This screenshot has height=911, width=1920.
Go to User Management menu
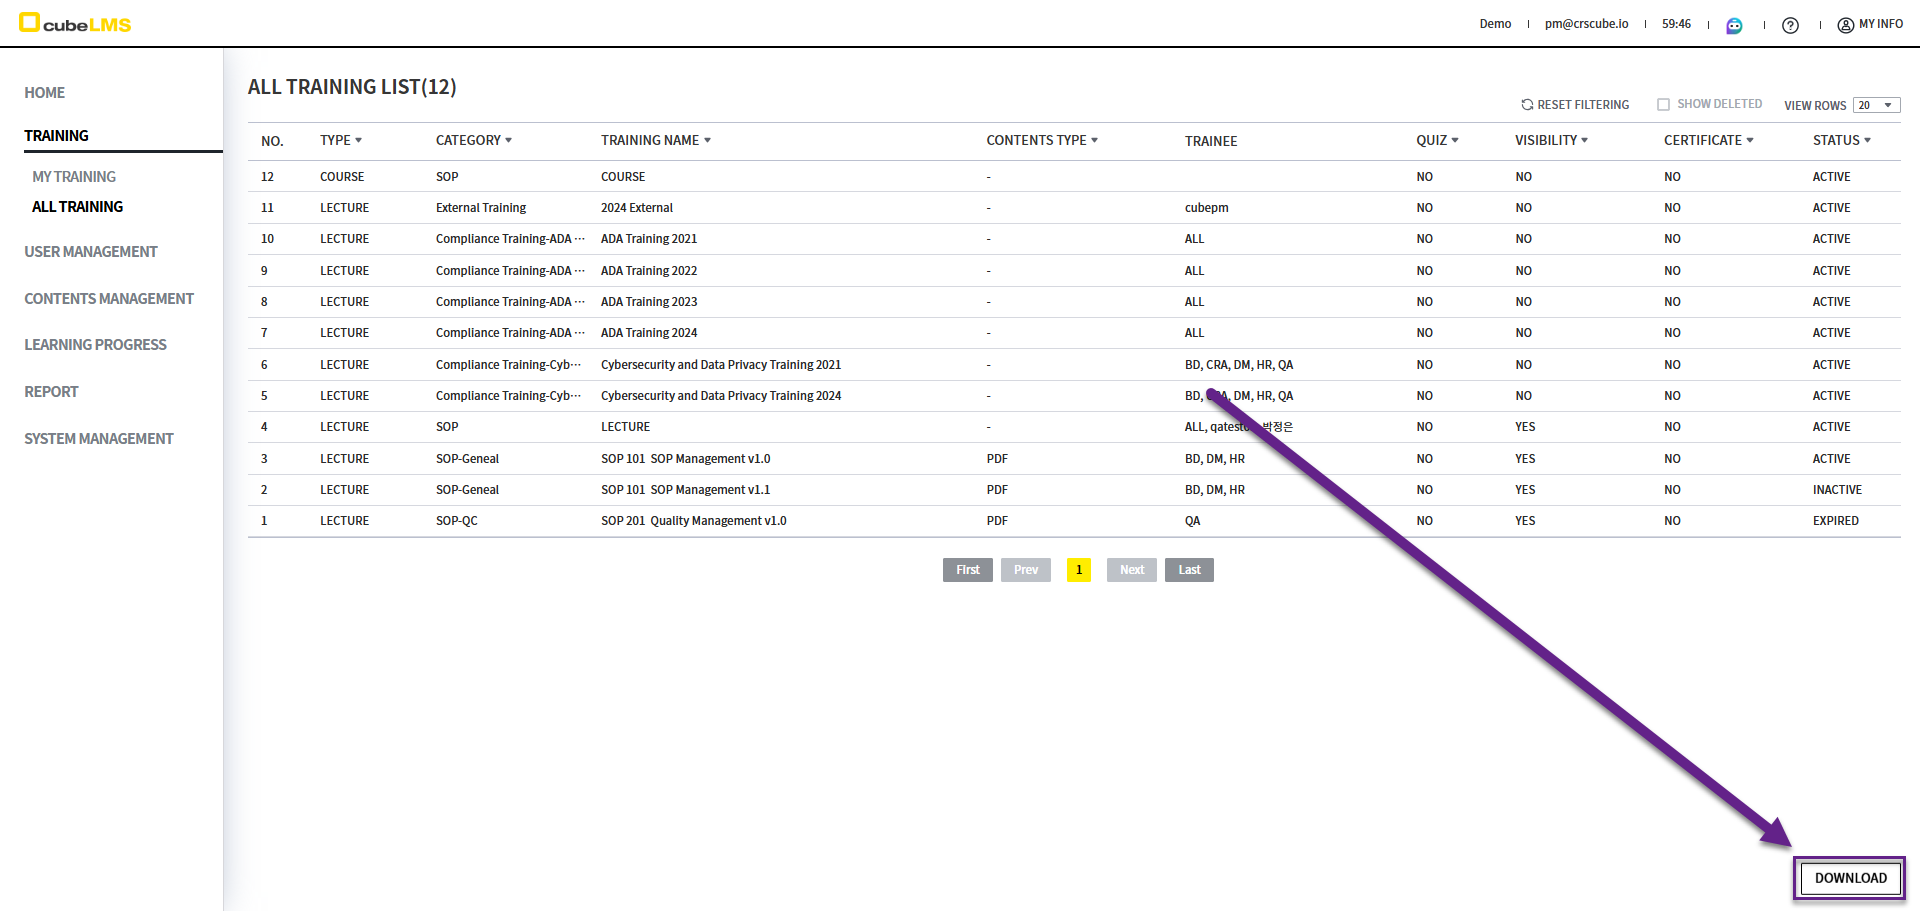click(x=91, y=252)
